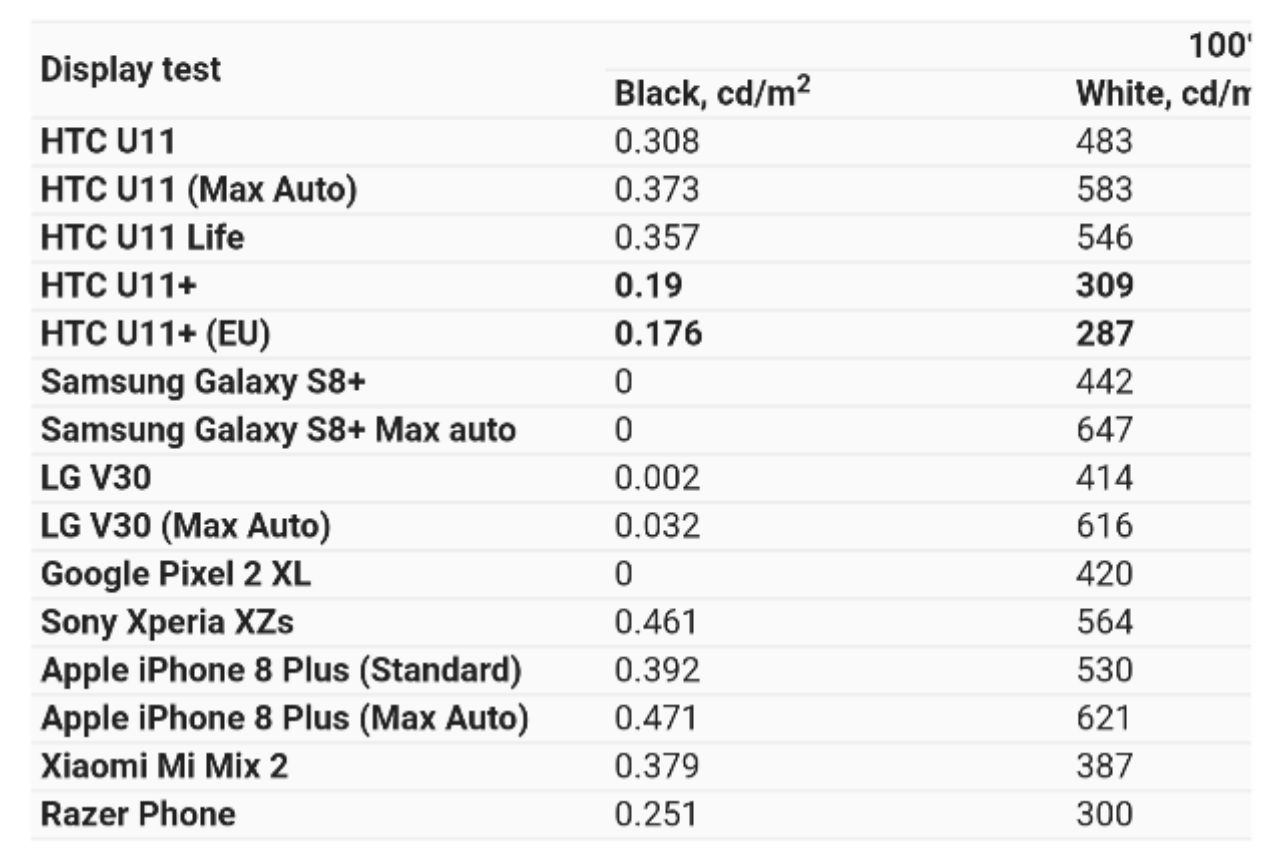Image resolution: width=1280 pixels, height=850 pixels.
Task: Click HTC U11 (Max Auto) row label
Action: point(199,189)
